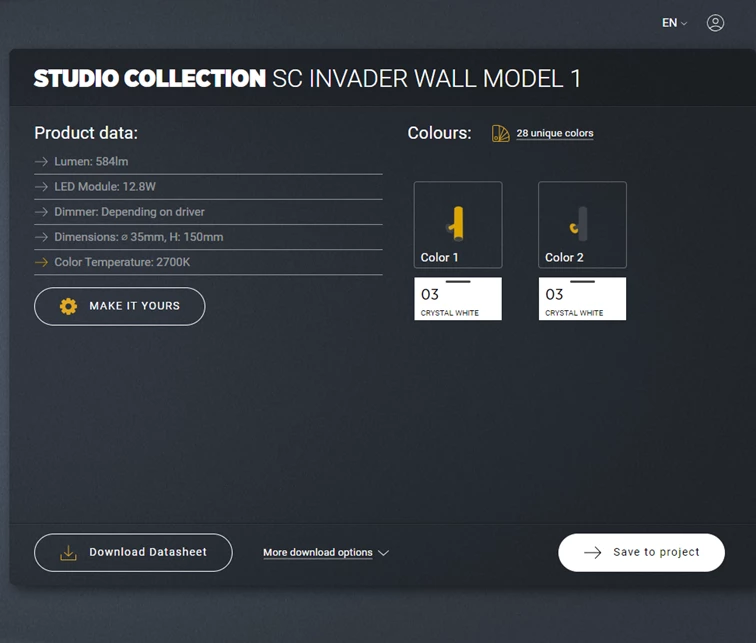Open the EN language dropdown
This screenshot has width=756, height=643.
(x=674, y=23)
